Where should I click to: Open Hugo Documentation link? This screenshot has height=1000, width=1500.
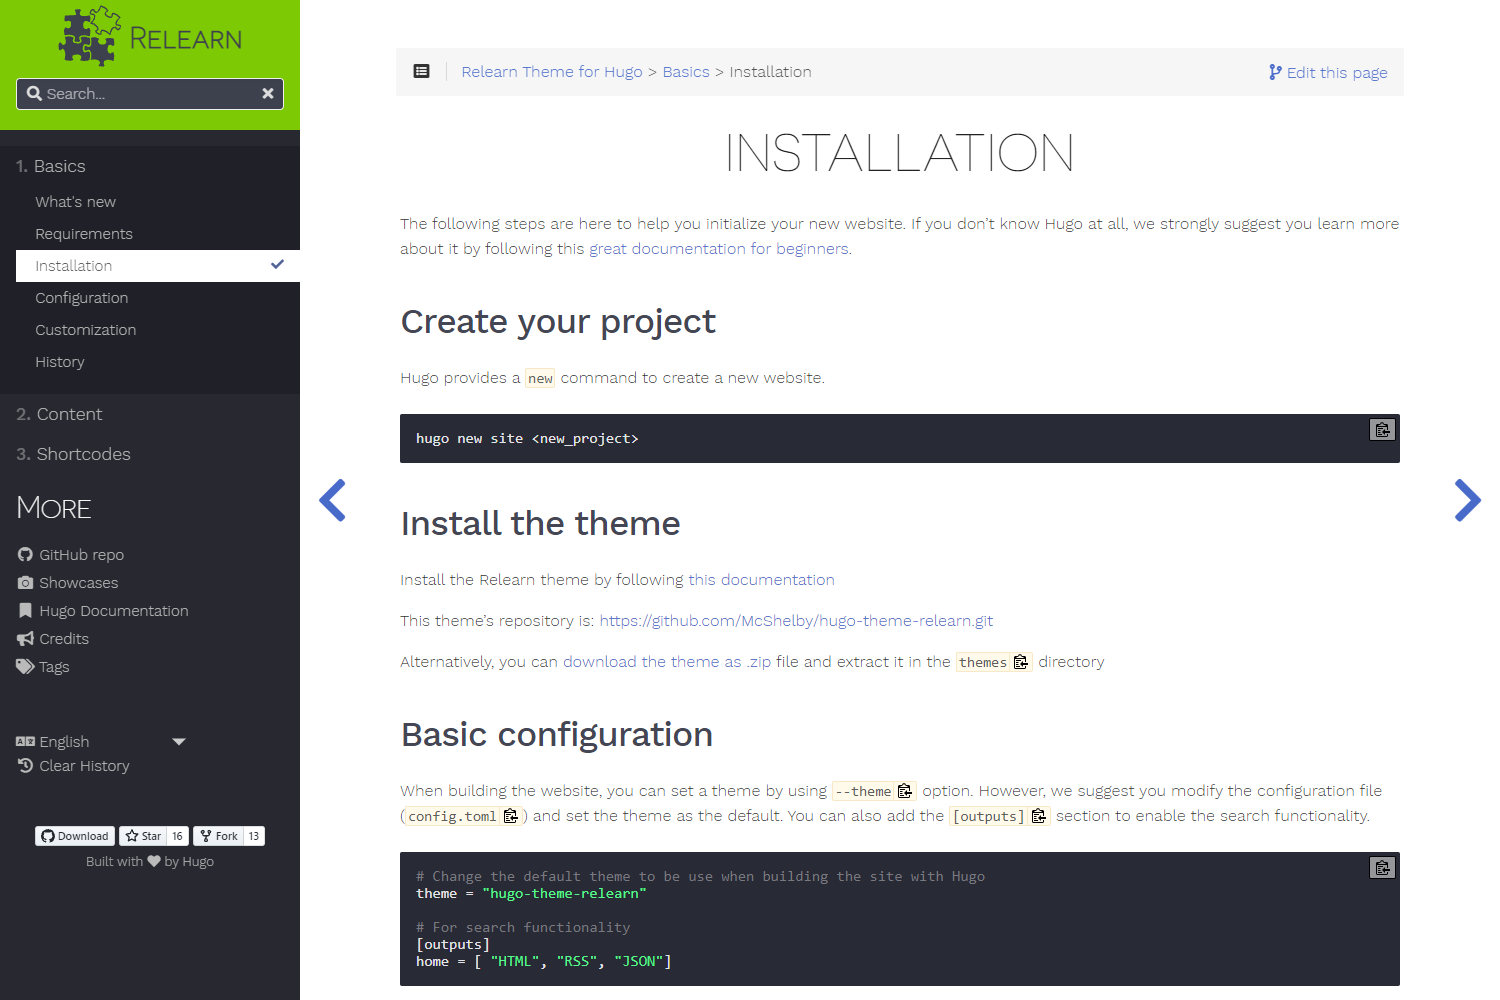click(103, 611)
